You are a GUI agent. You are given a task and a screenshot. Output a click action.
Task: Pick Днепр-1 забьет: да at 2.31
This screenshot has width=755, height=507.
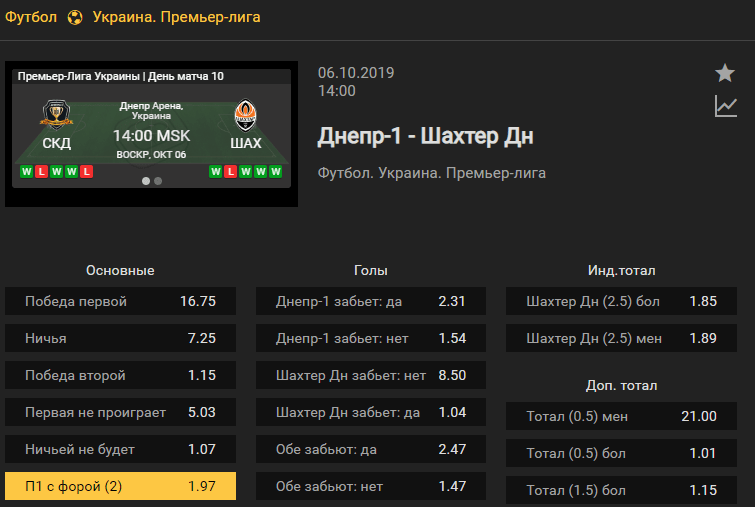[371, 301]
